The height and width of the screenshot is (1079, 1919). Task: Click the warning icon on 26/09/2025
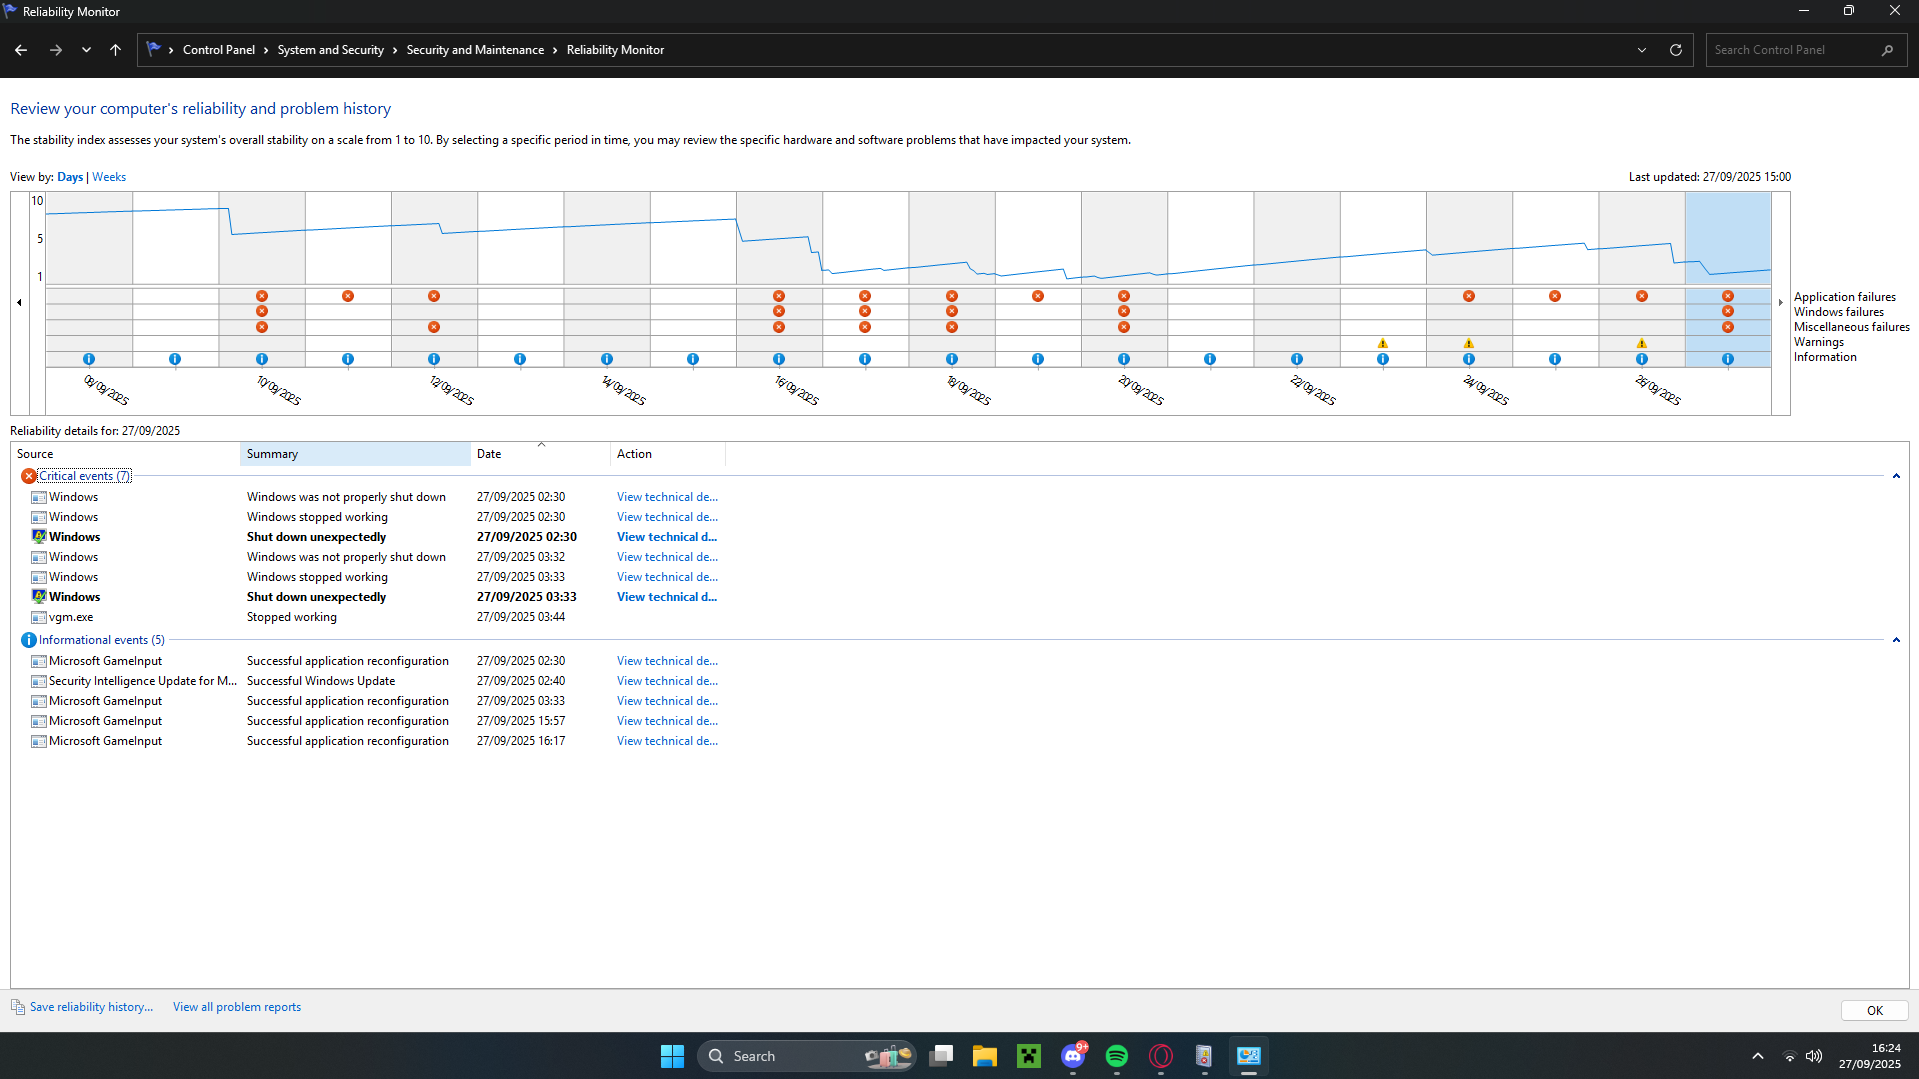(x=1642, y=343)
